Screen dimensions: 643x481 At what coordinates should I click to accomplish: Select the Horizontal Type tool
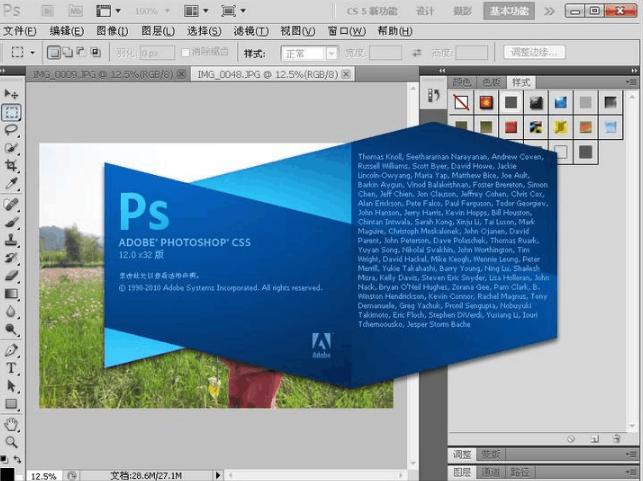(x=12, y=367)
